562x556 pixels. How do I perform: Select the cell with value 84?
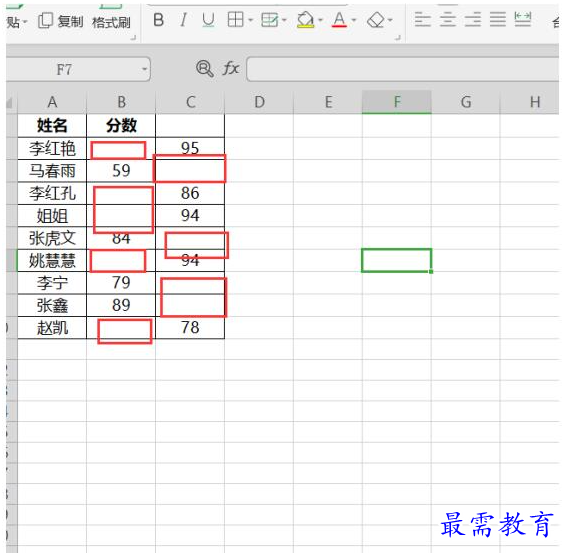click(121, 239)
